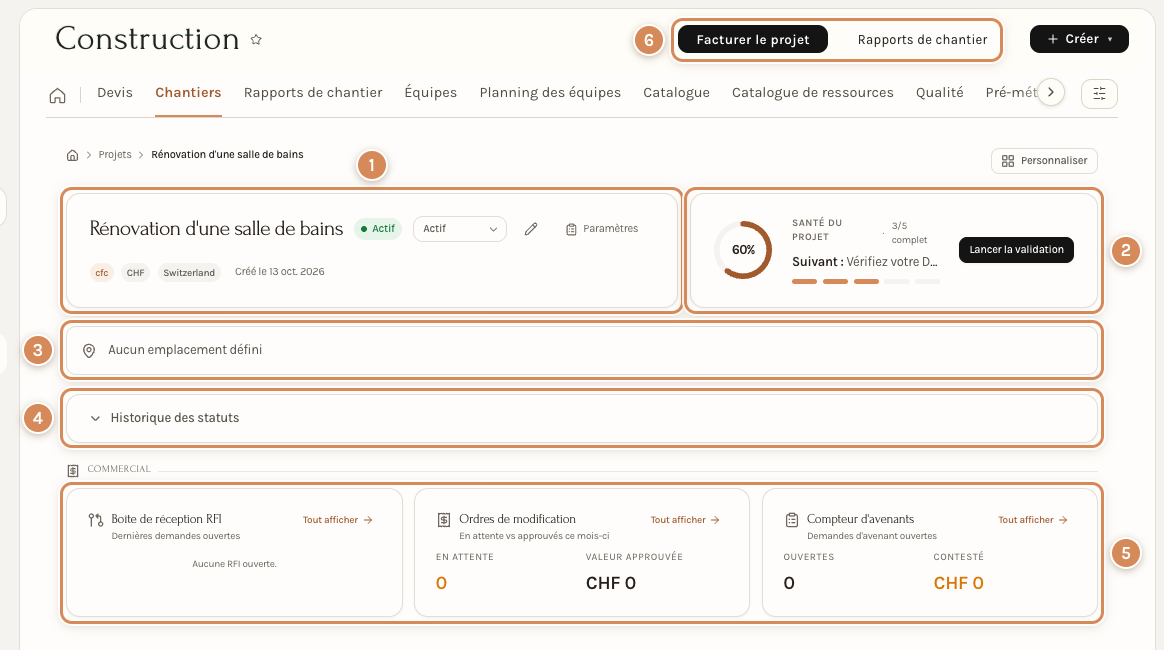Click the project health step progress bar
The height and width of the screenshot is (650, 1164).
866,282
